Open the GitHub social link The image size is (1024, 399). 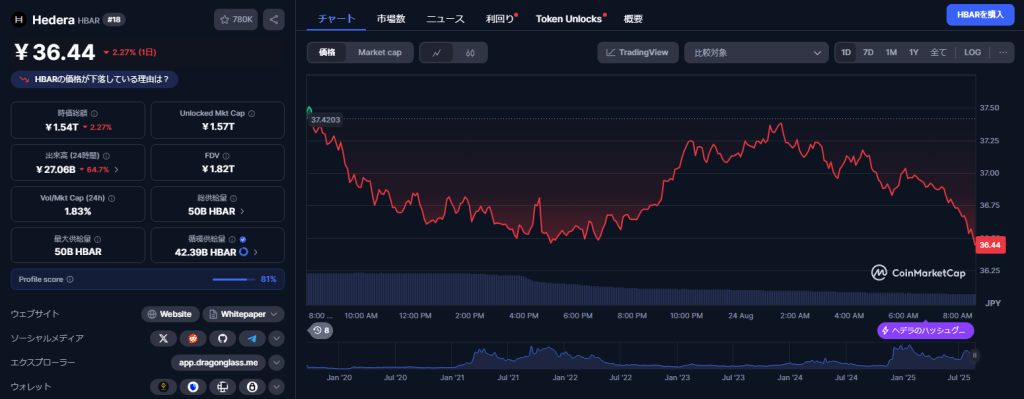point(222,338)
